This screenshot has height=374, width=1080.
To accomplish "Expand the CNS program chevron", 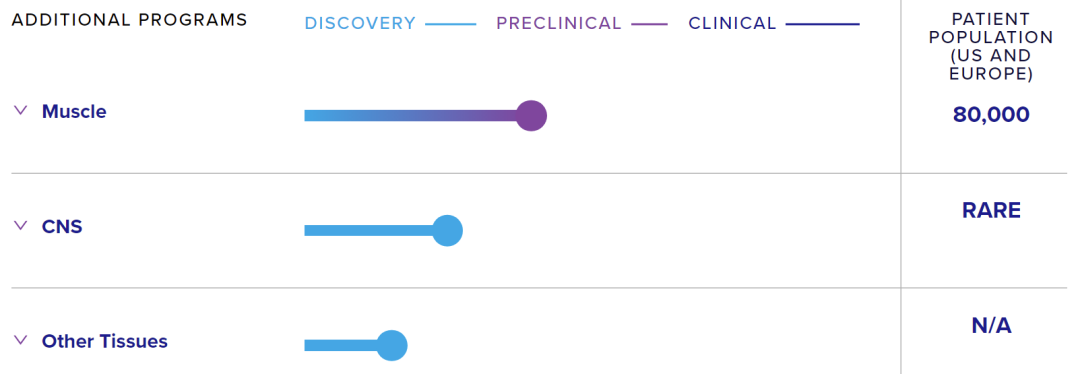I will [20, 225].
